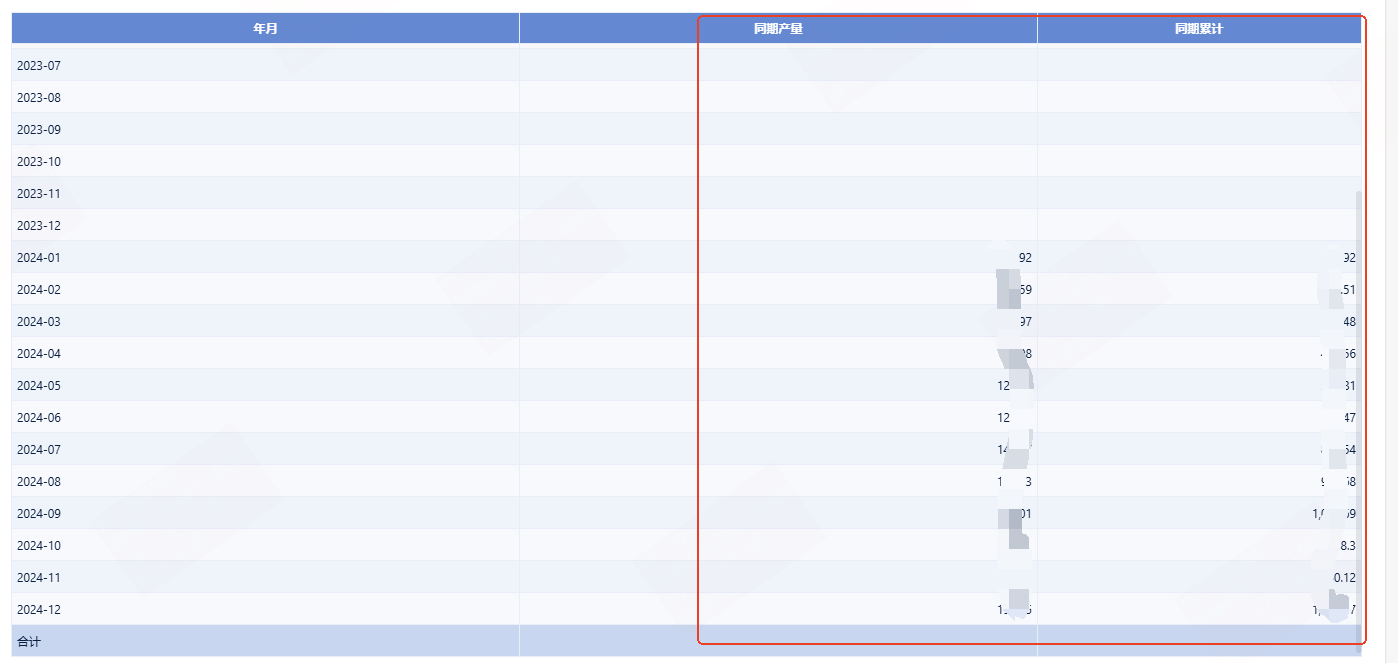This screenshot has height=663, width=1398.
Task: Click the table's vertical scrollbar thumb
Action: (x=1358, y=420)
